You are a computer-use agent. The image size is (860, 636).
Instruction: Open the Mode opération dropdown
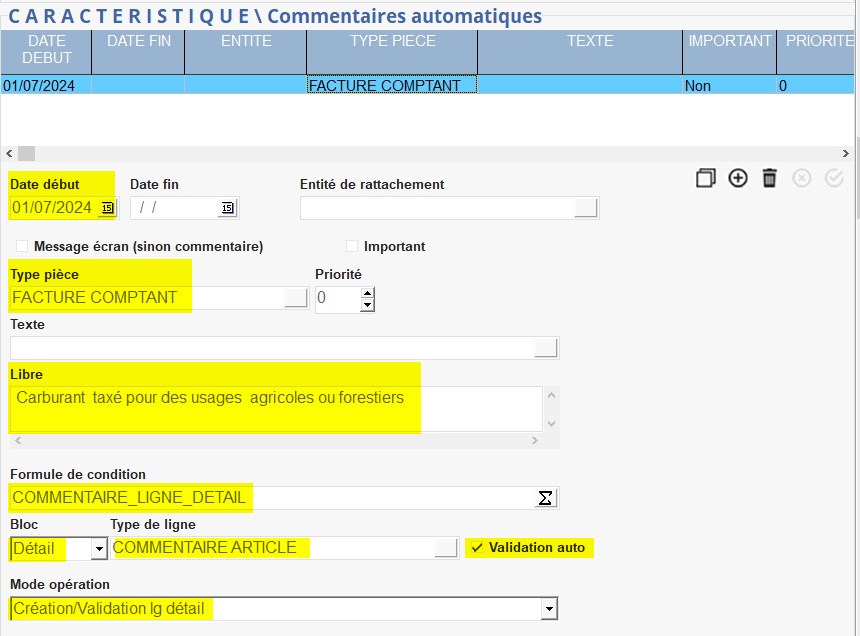tap(547, 608)
